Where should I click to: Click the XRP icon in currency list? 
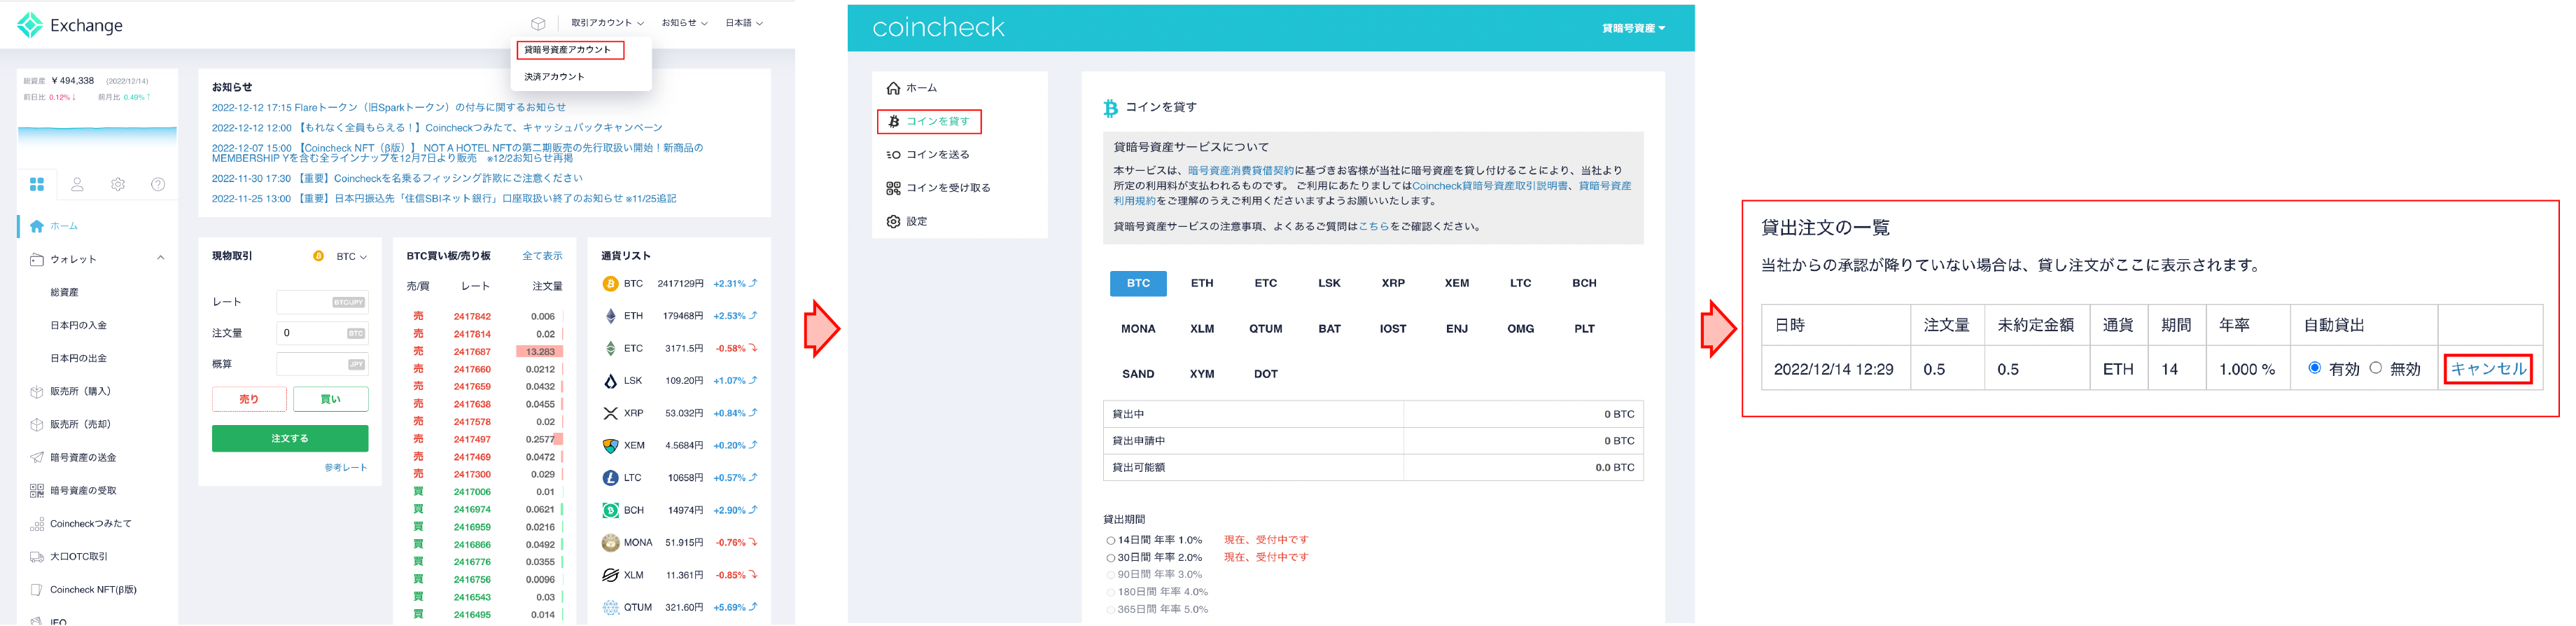click(x=610, y=413)
